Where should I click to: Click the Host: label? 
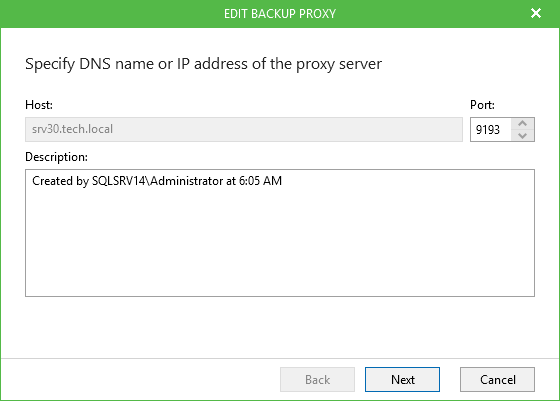coord(39,105)
